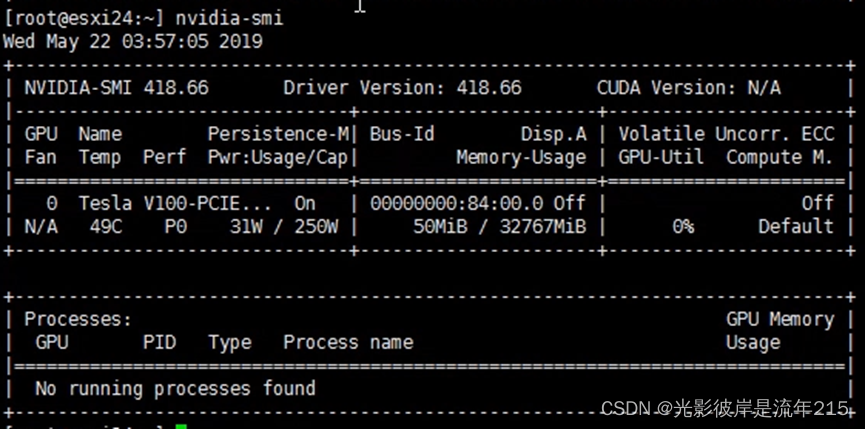Click the 31W / 250W power usage
This screenshot has height=429, width=865.
point(284,227)
